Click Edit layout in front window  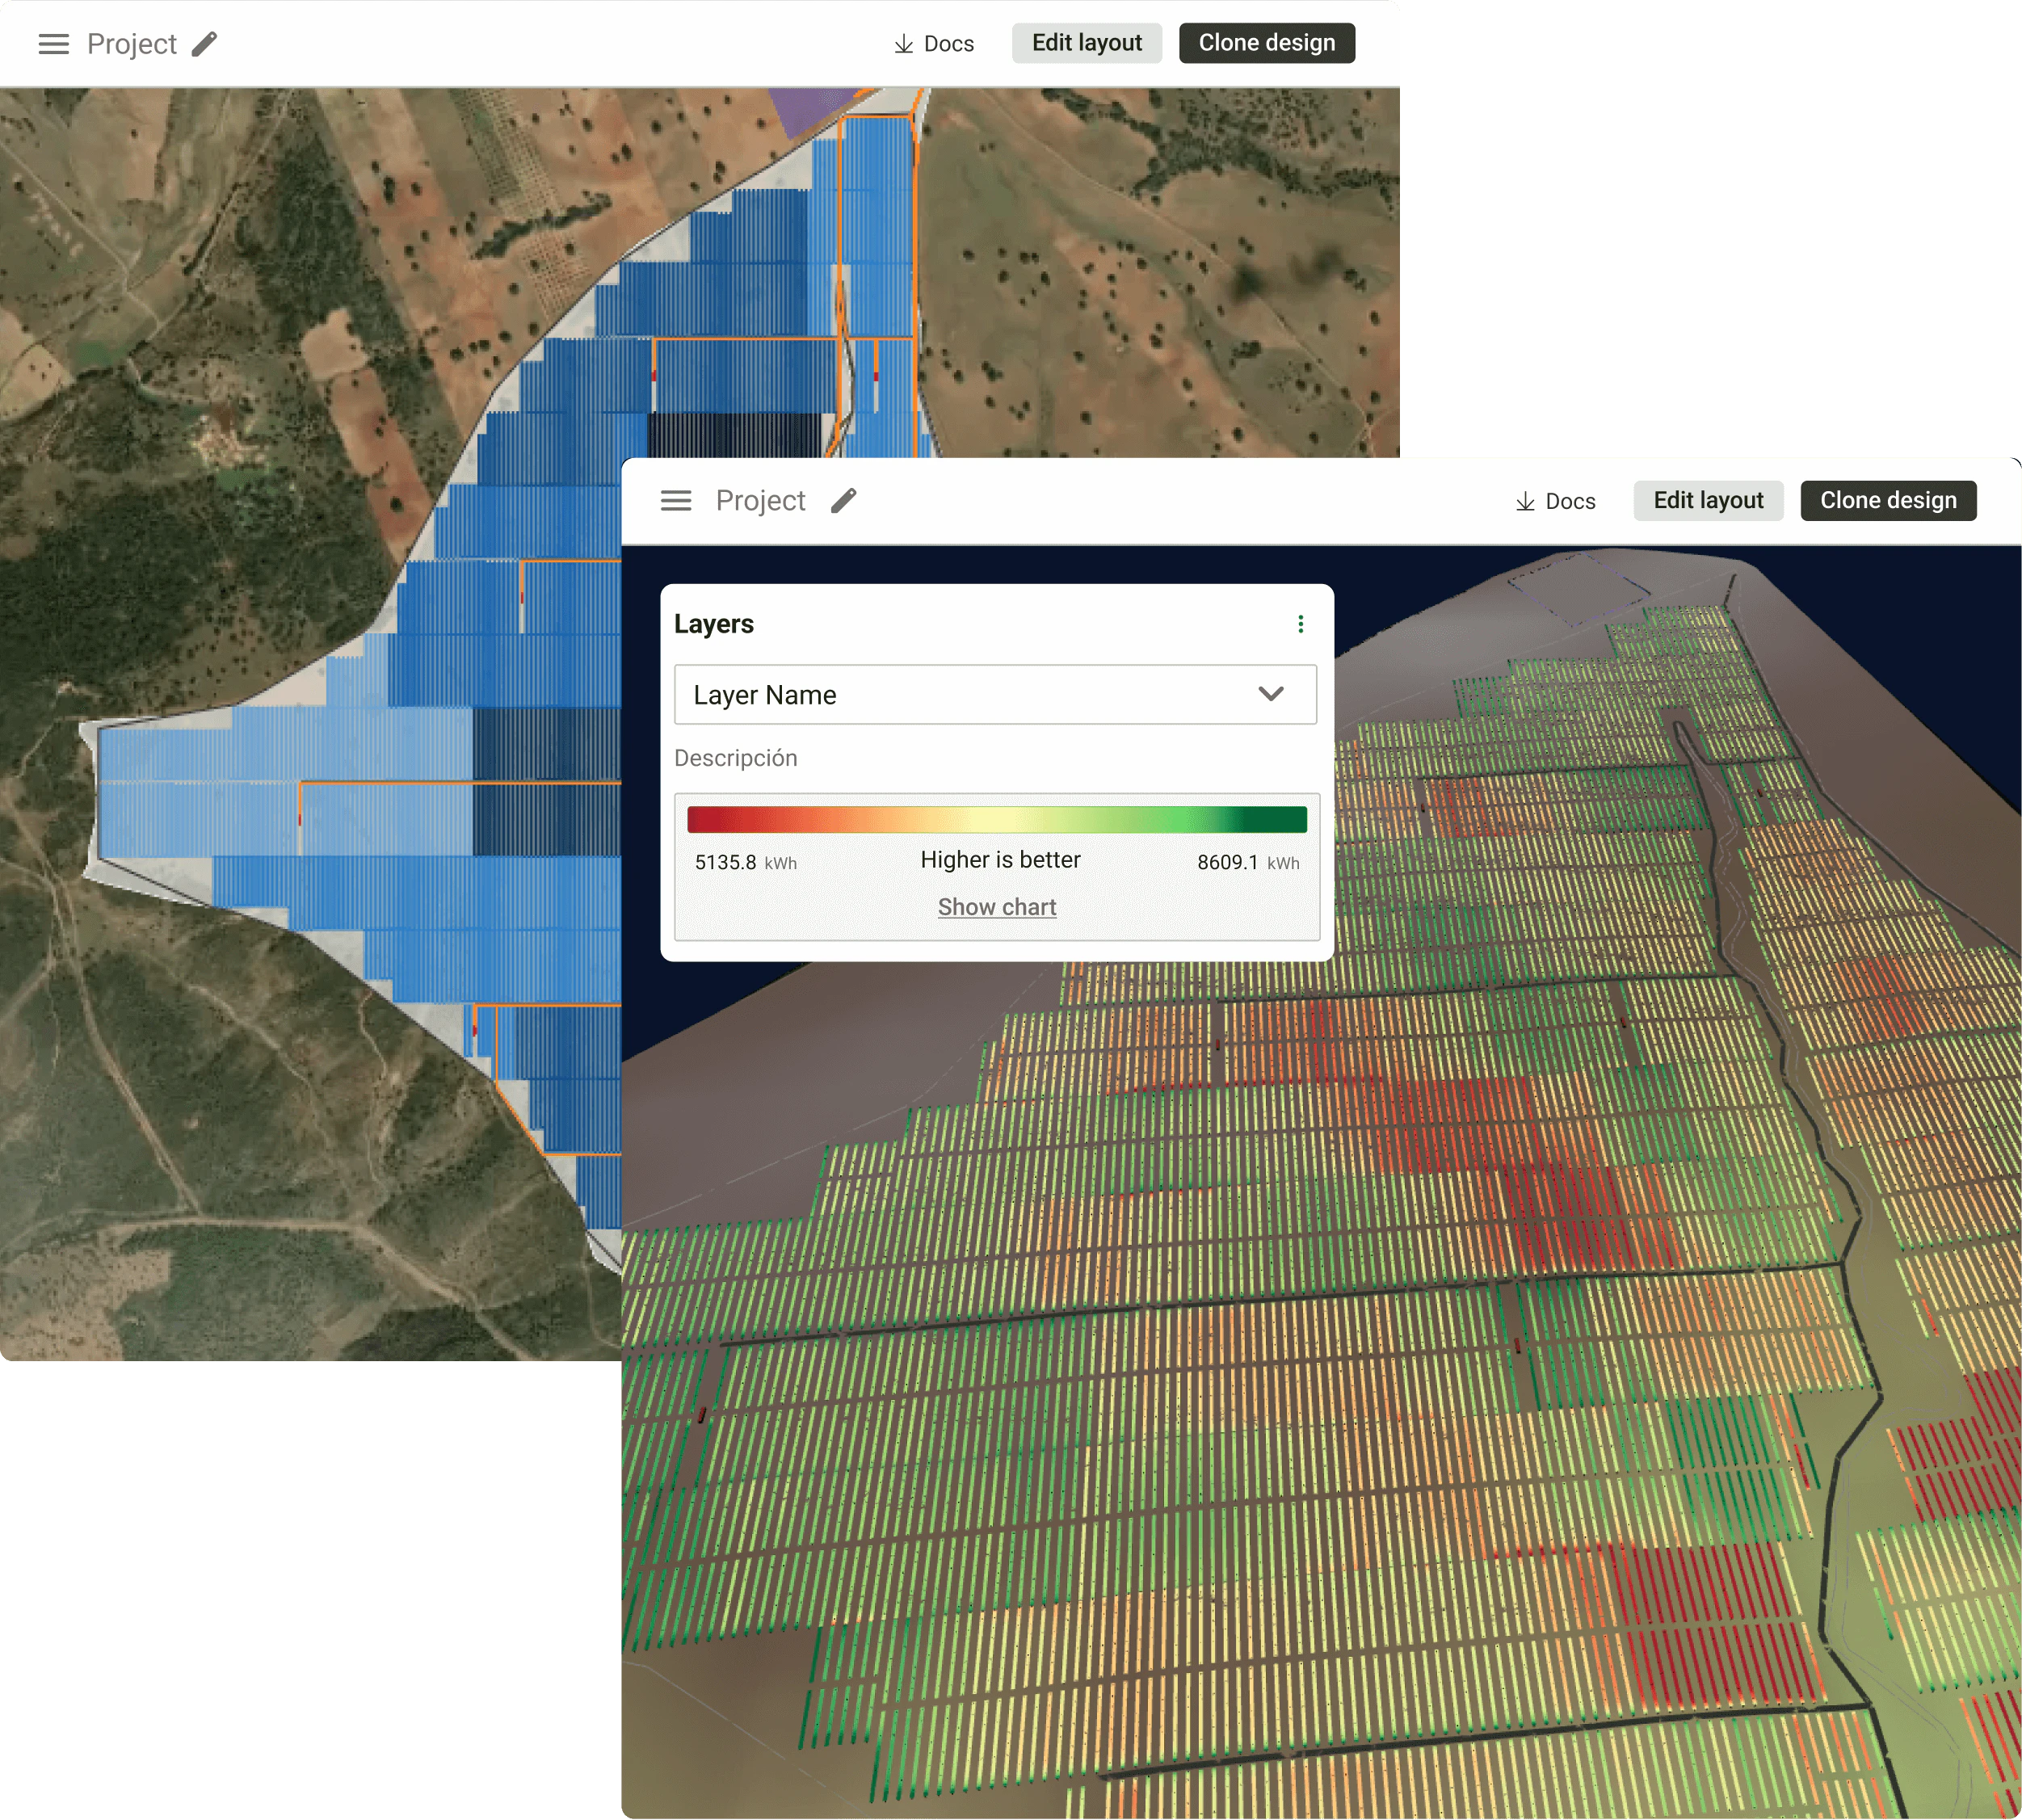pyautogui.click(x=1708, y=501)
